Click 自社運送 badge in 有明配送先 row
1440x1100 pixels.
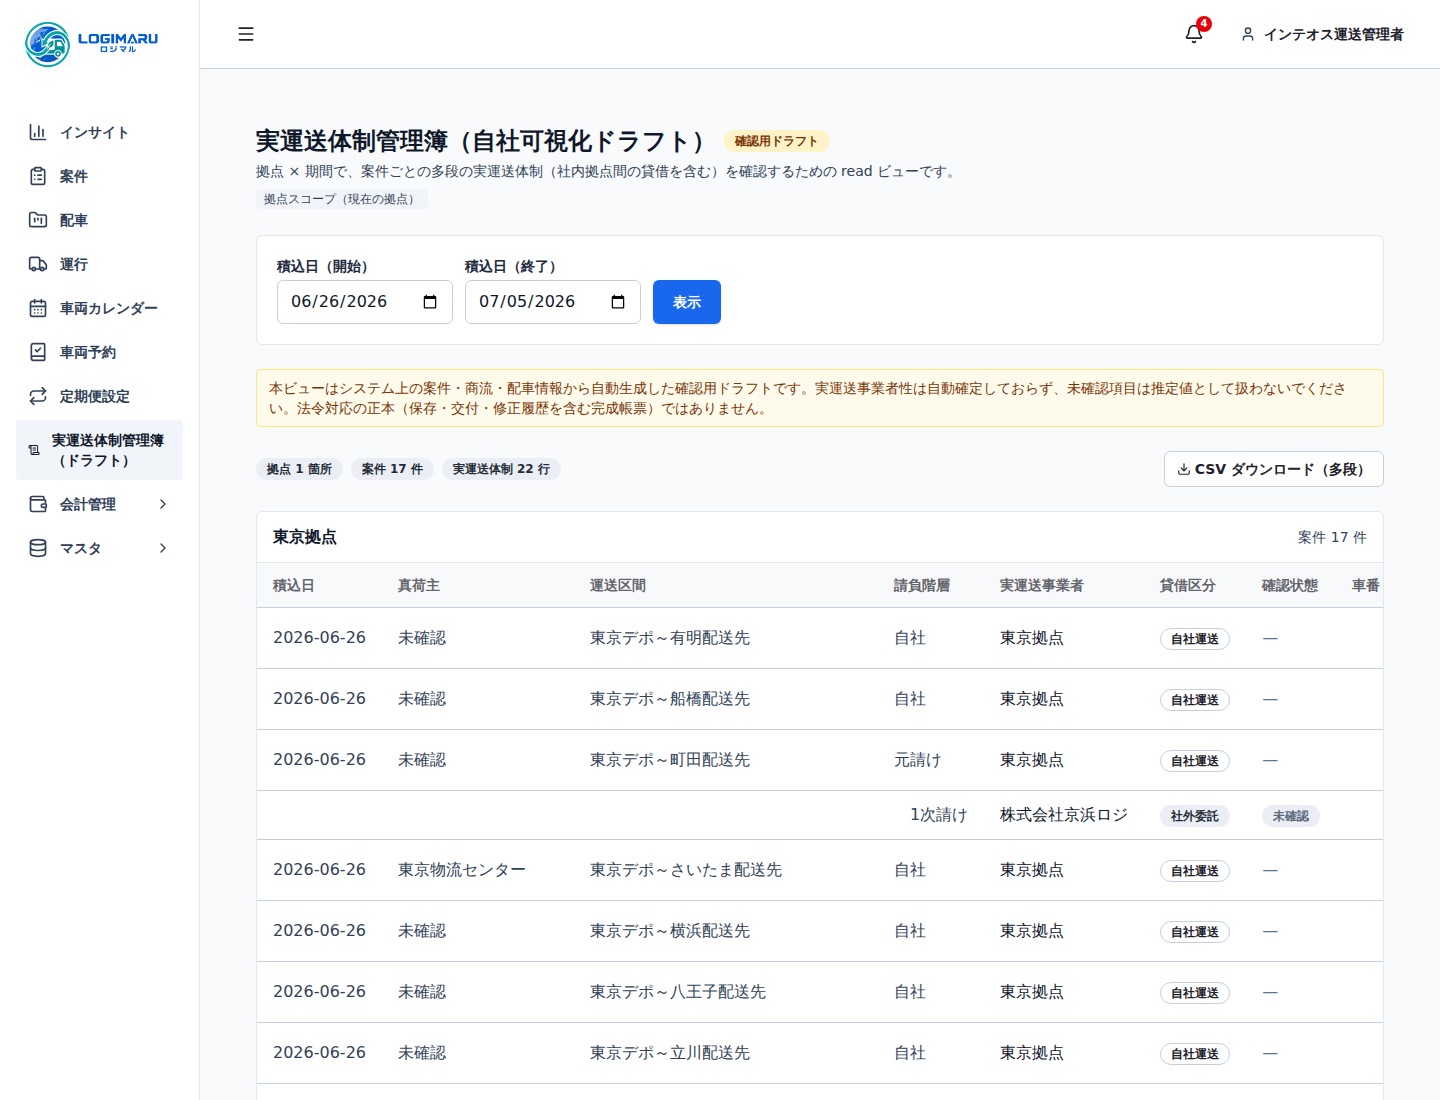click(x=1195, y=639)
